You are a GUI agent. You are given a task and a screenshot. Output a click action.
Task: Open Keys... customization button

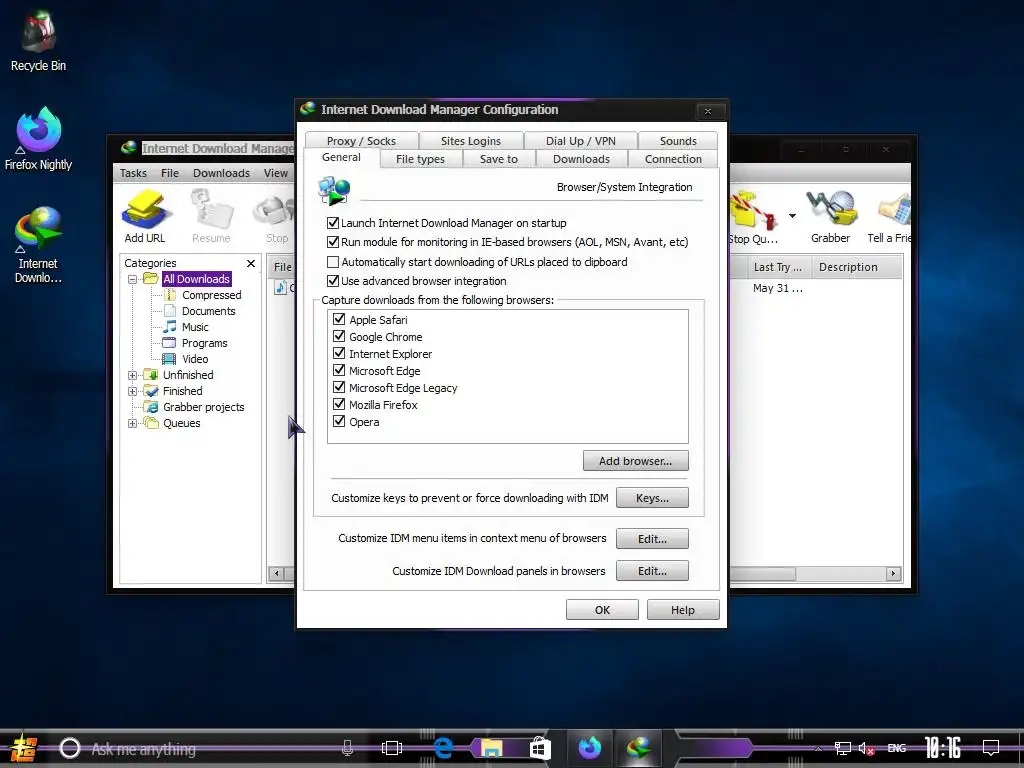(652, 498)
